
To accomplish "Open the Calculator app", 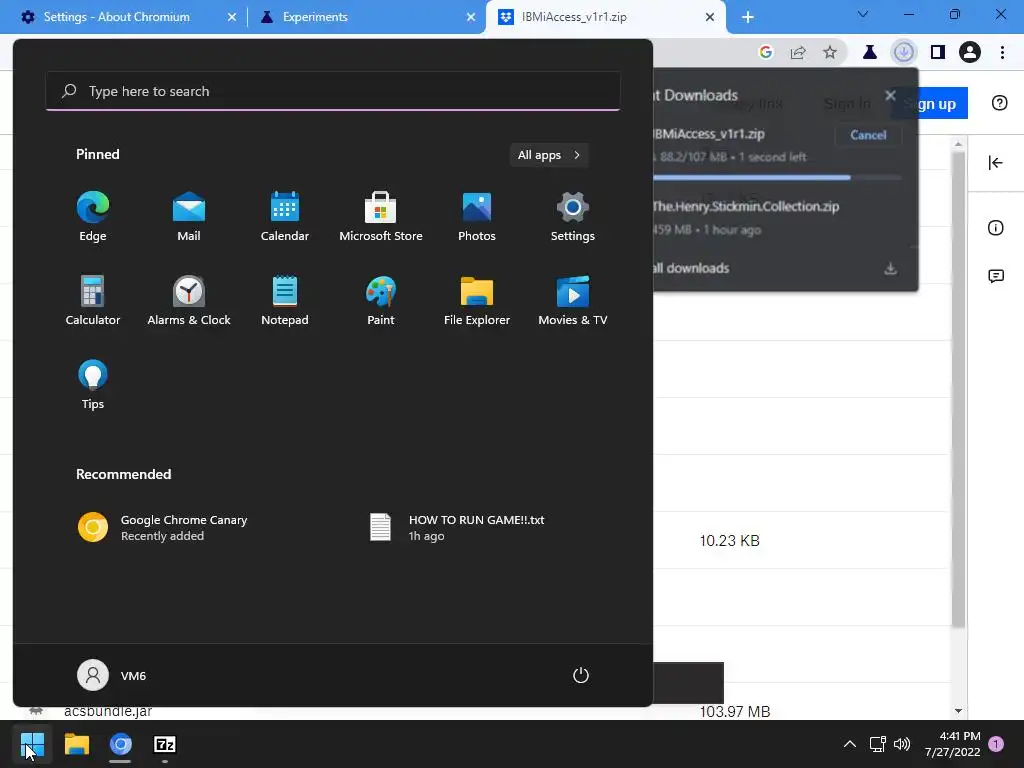I will coord(93,300).
